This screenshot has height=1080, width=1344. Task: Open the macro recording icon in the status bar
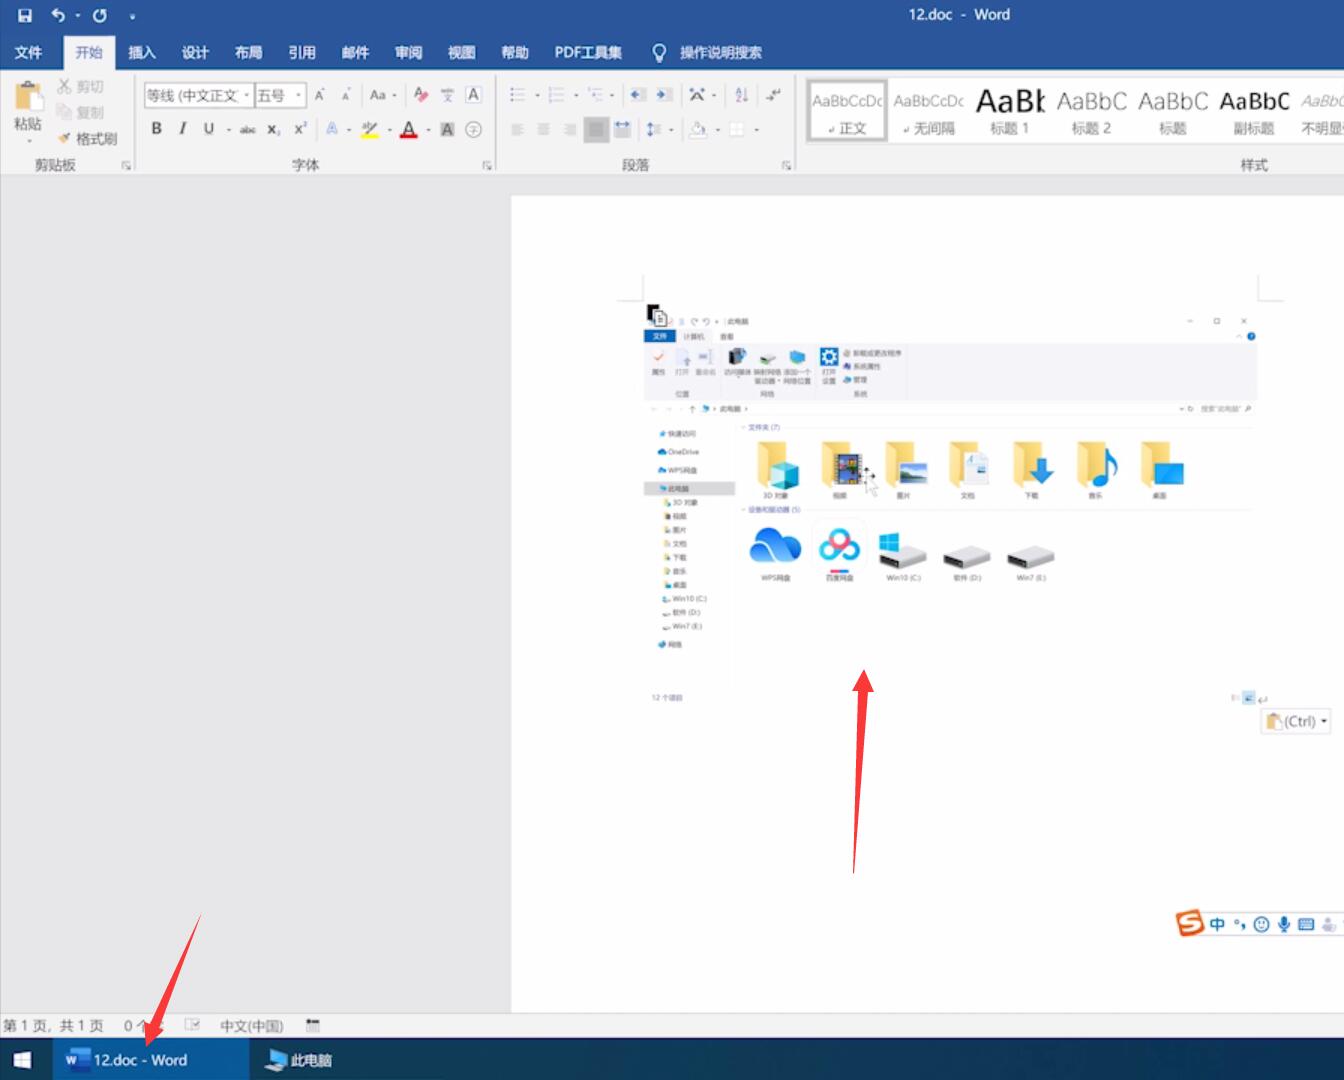[312, 1025]
